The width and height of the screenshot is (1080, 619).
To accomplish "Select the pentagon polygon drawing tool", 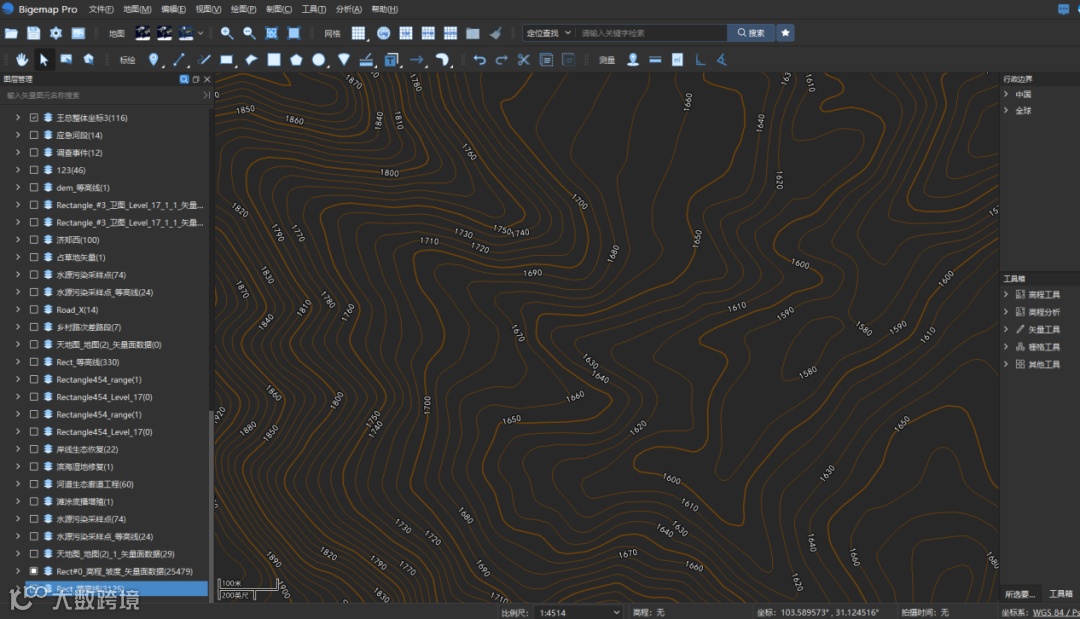I will (x=296, y=60).
